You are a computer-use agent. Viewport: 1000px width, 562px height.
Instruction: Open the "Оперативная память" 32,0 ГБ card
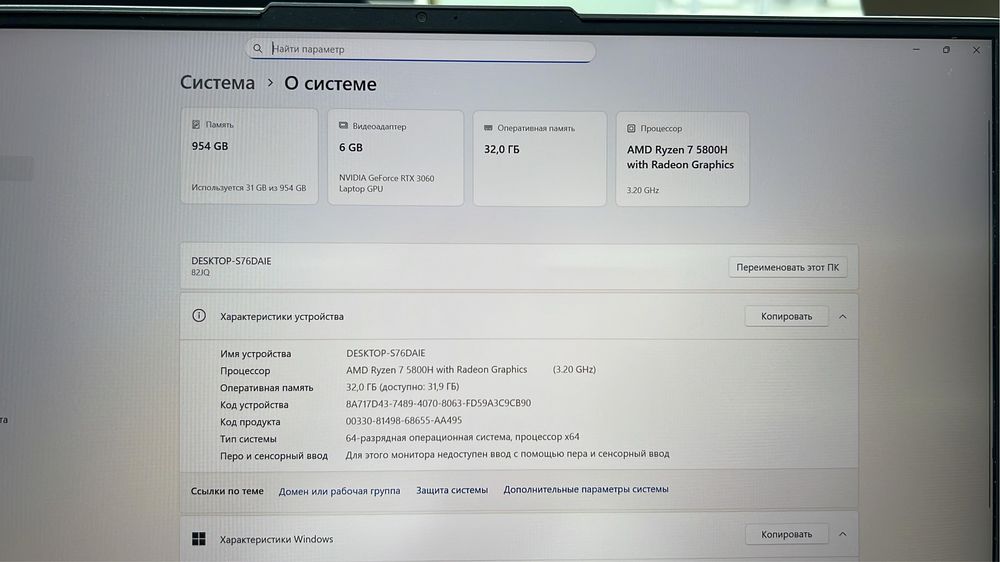click(540, 159)
